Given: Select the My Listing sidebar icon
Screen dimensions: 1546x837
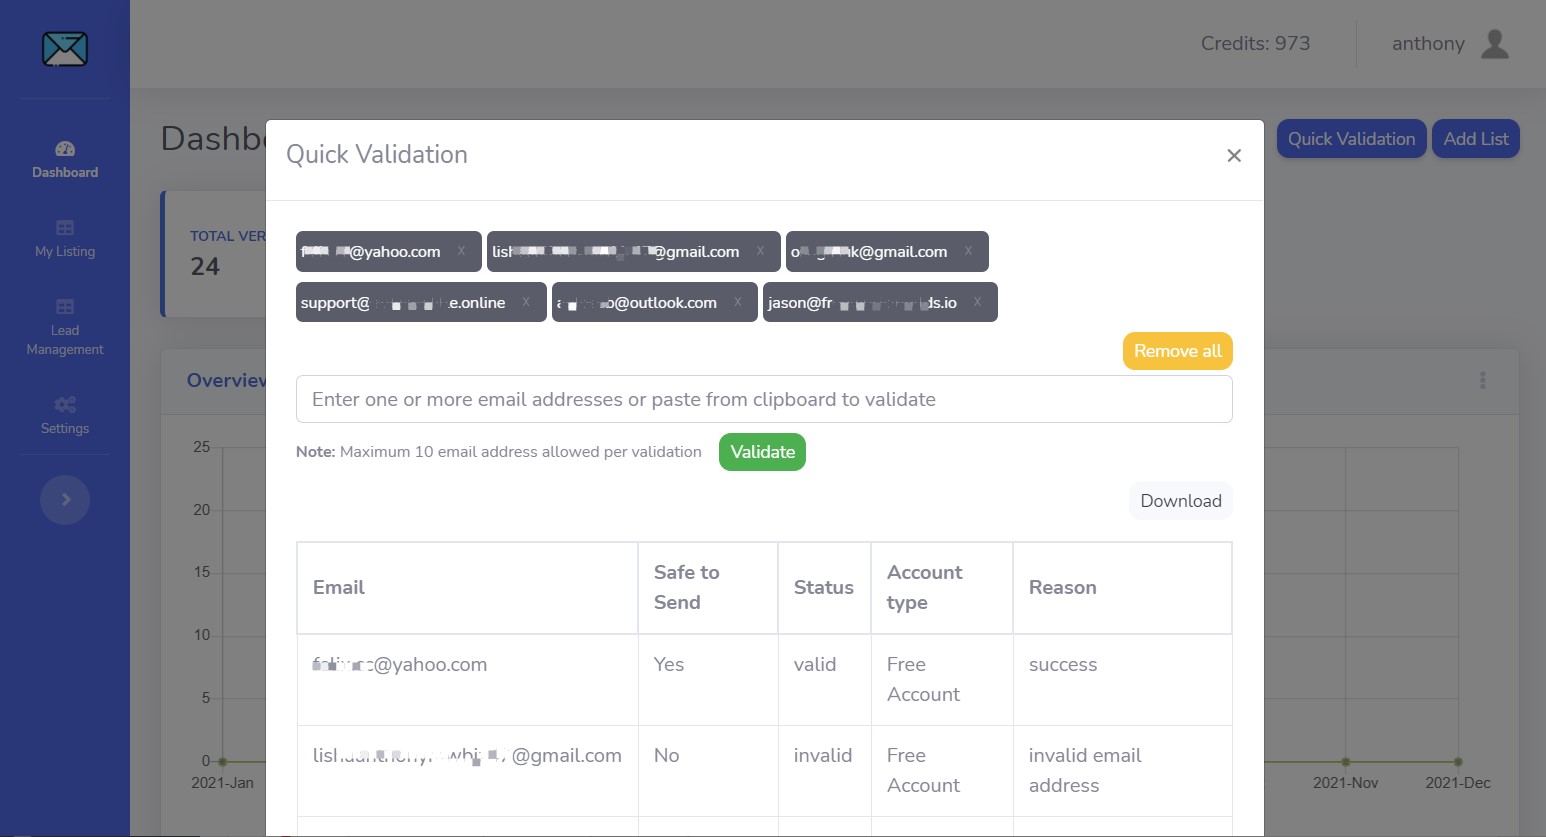Looking at the screenshot, I should (x=64, y=227).
